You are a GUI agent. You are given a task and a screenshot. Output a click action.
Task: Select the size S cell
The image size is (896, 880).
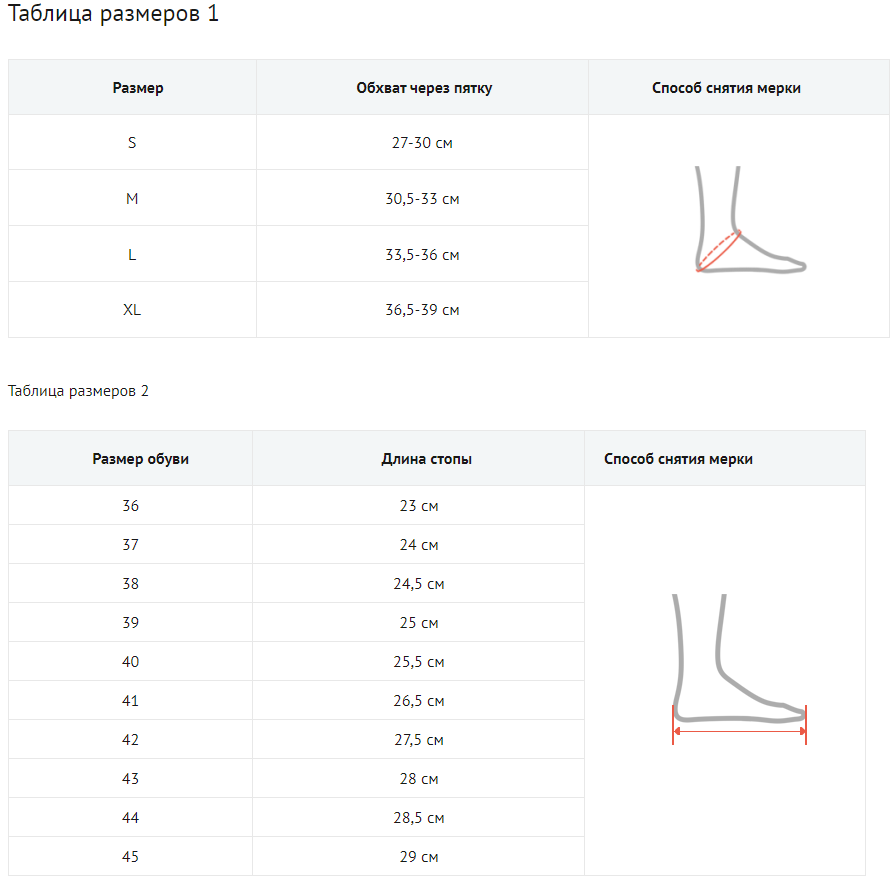pyautogui.click(x=132, y=143)
